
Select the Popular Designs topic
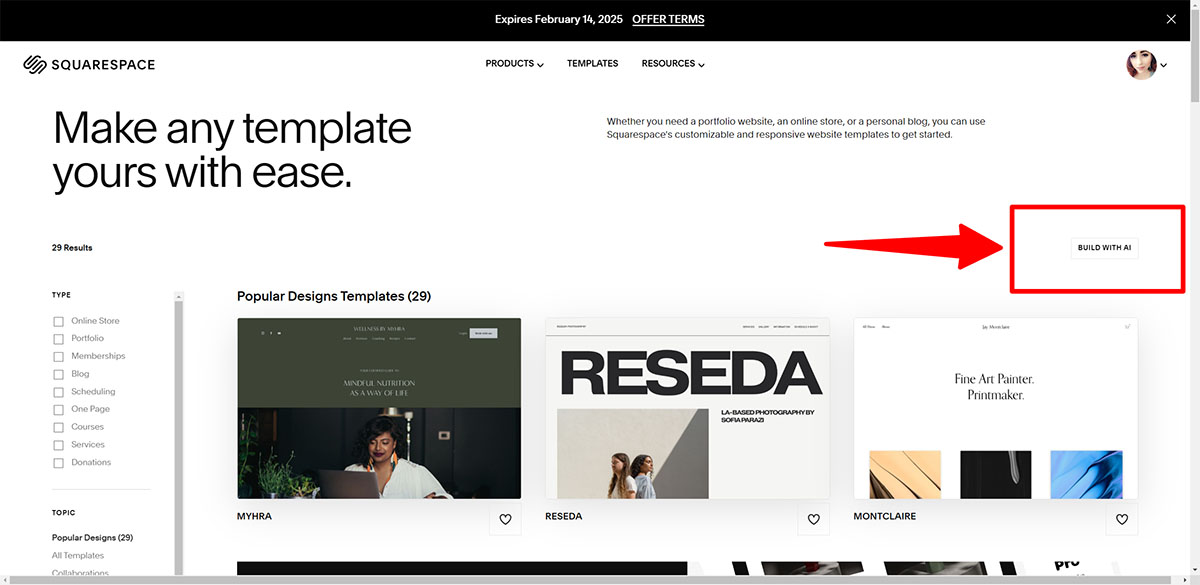point(92,537)
